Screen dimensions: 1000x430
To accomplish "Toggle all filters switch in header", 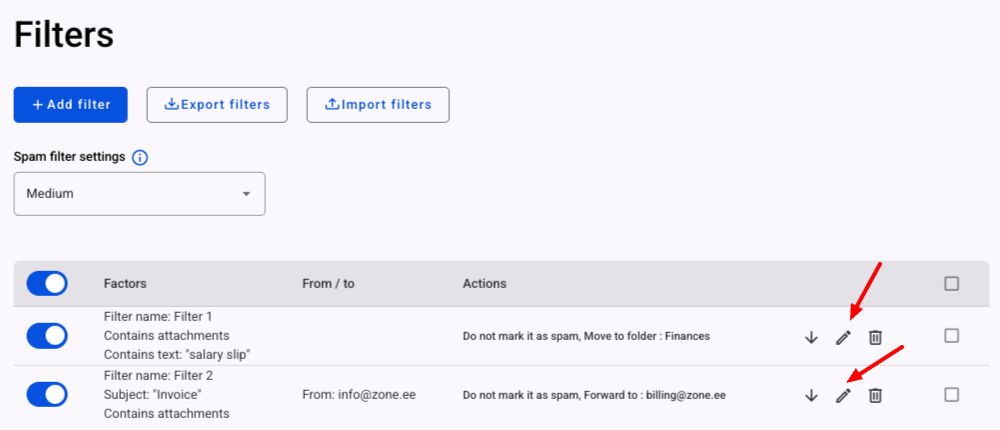I will [46, 284].
